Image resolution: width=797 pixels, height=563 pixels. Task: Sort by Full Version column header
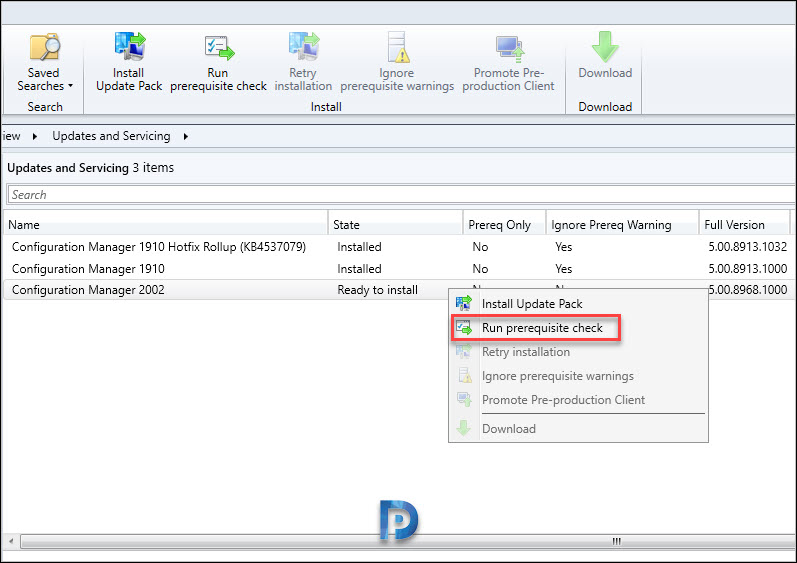click(x=744, y=224)
